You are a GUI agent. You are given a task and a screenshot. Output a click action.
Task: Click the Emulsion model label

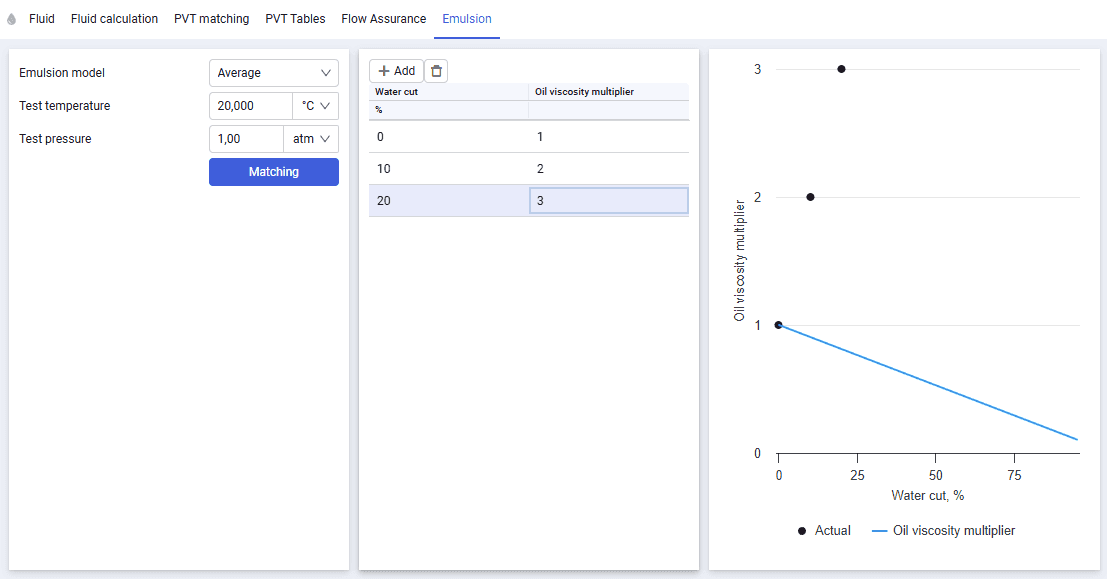tap(62, 73)
